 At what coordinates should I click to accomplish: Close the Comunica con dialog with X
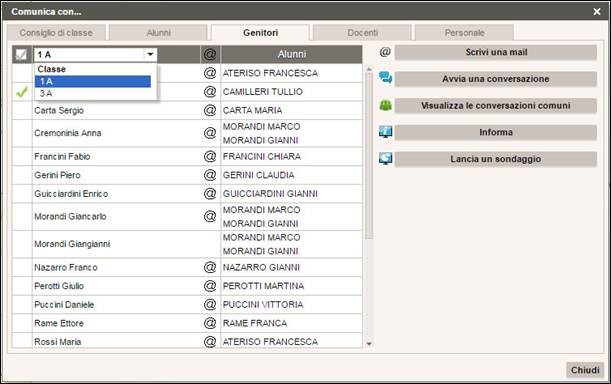click(x=597, y=12)
